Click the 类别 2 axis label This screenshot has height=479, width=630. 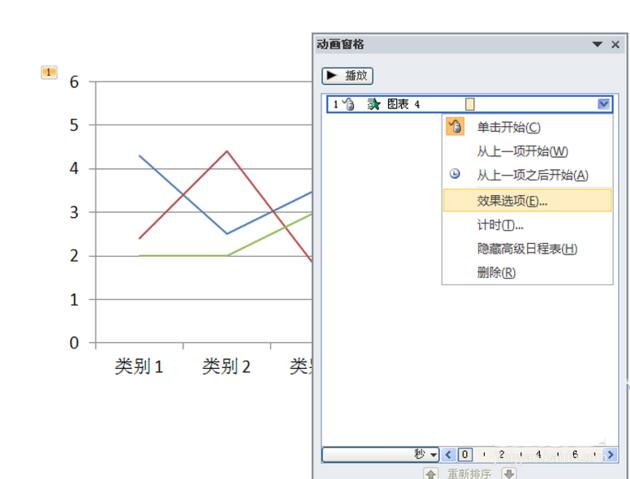coord(226,366)
